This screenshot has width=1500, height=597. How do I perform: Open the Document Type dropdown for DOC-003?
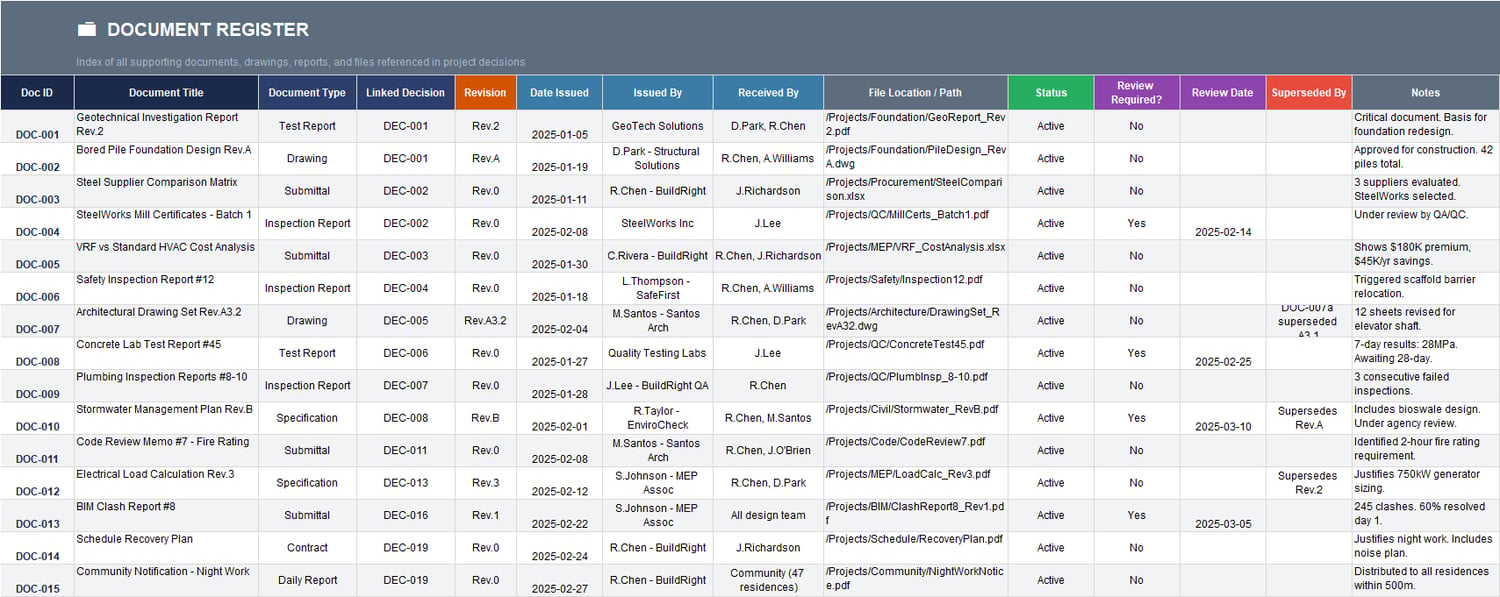tap(307, 190)
